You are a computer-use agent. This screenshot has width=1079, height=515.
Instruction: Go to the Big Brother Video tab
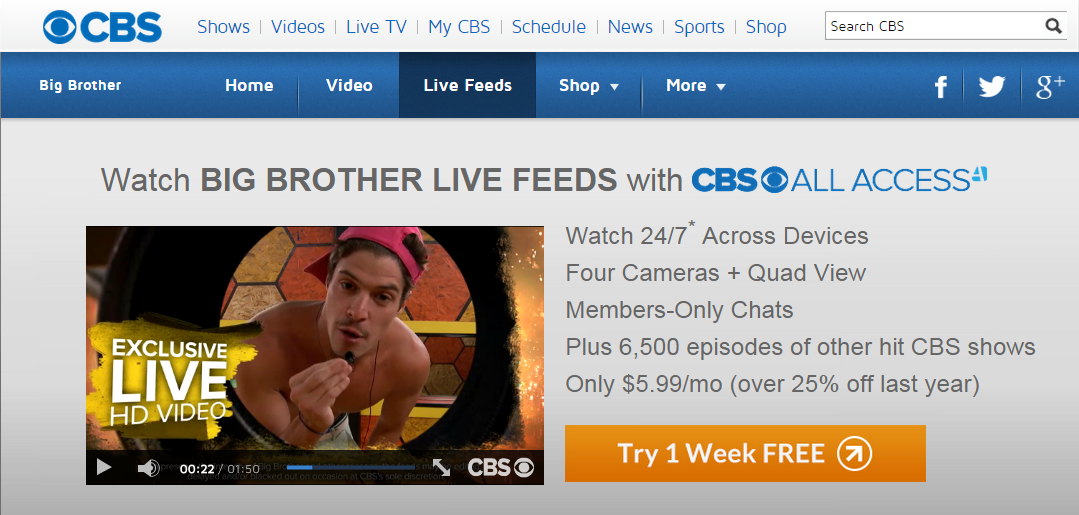(x=349, y=85)
